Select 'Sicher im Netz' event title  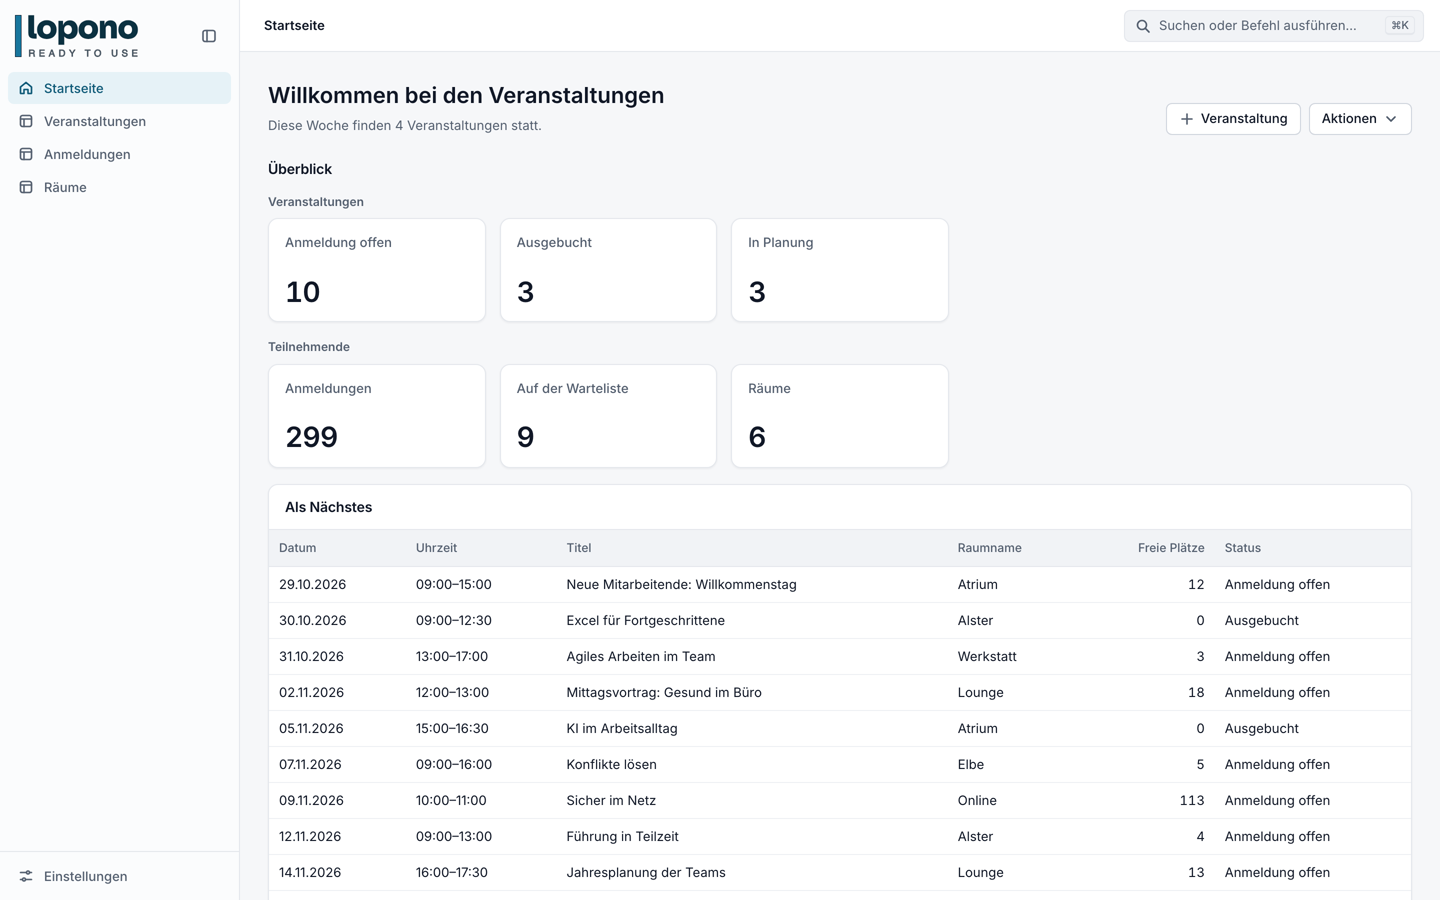(x=611, y=801)
